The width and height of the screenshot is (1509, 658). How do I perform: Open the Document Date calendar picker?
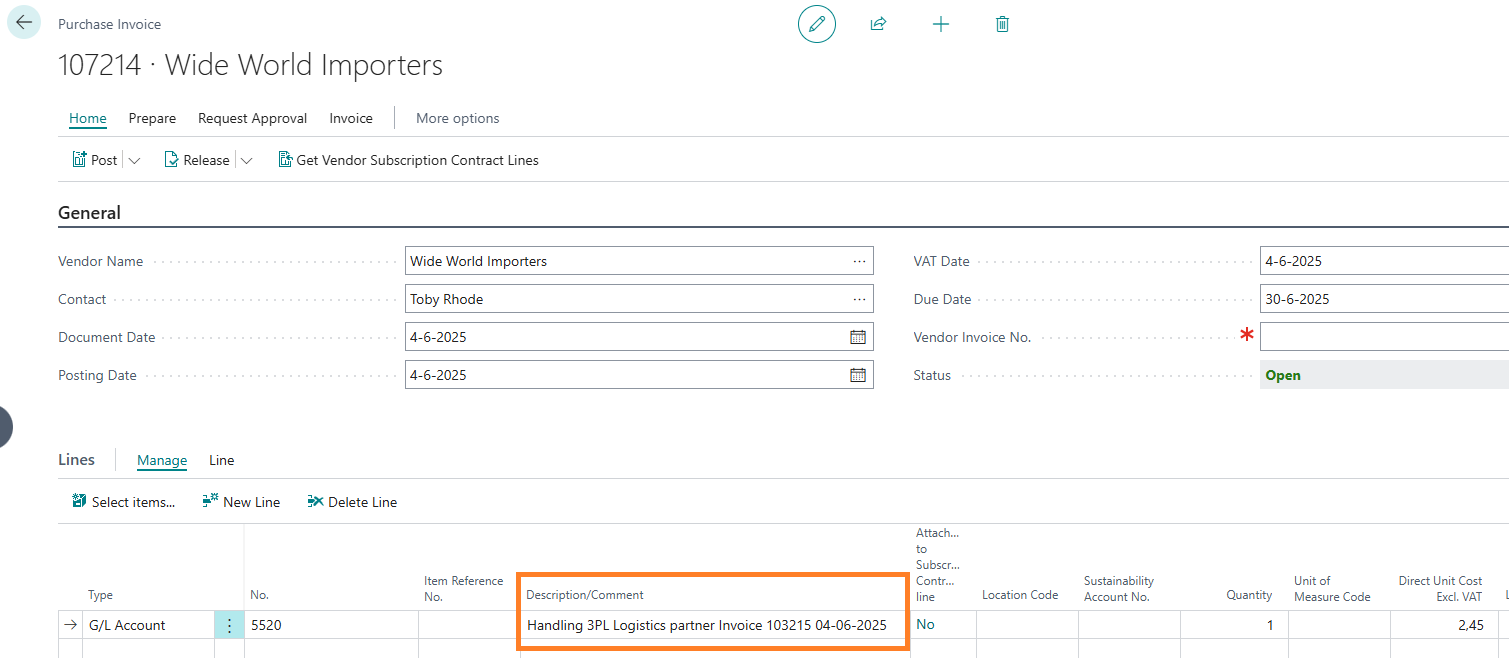858,337
